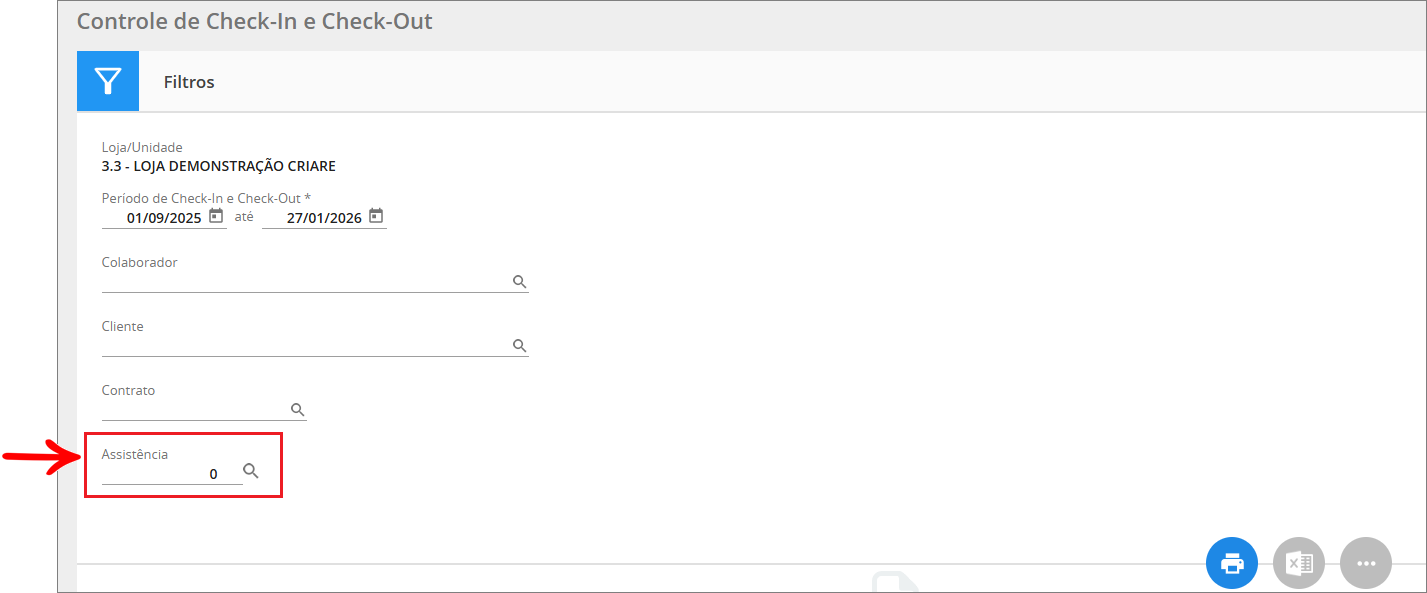Open the start date calendar picker
The width and height of the screenshot is (1427, 593).
(x=216, y=216)
